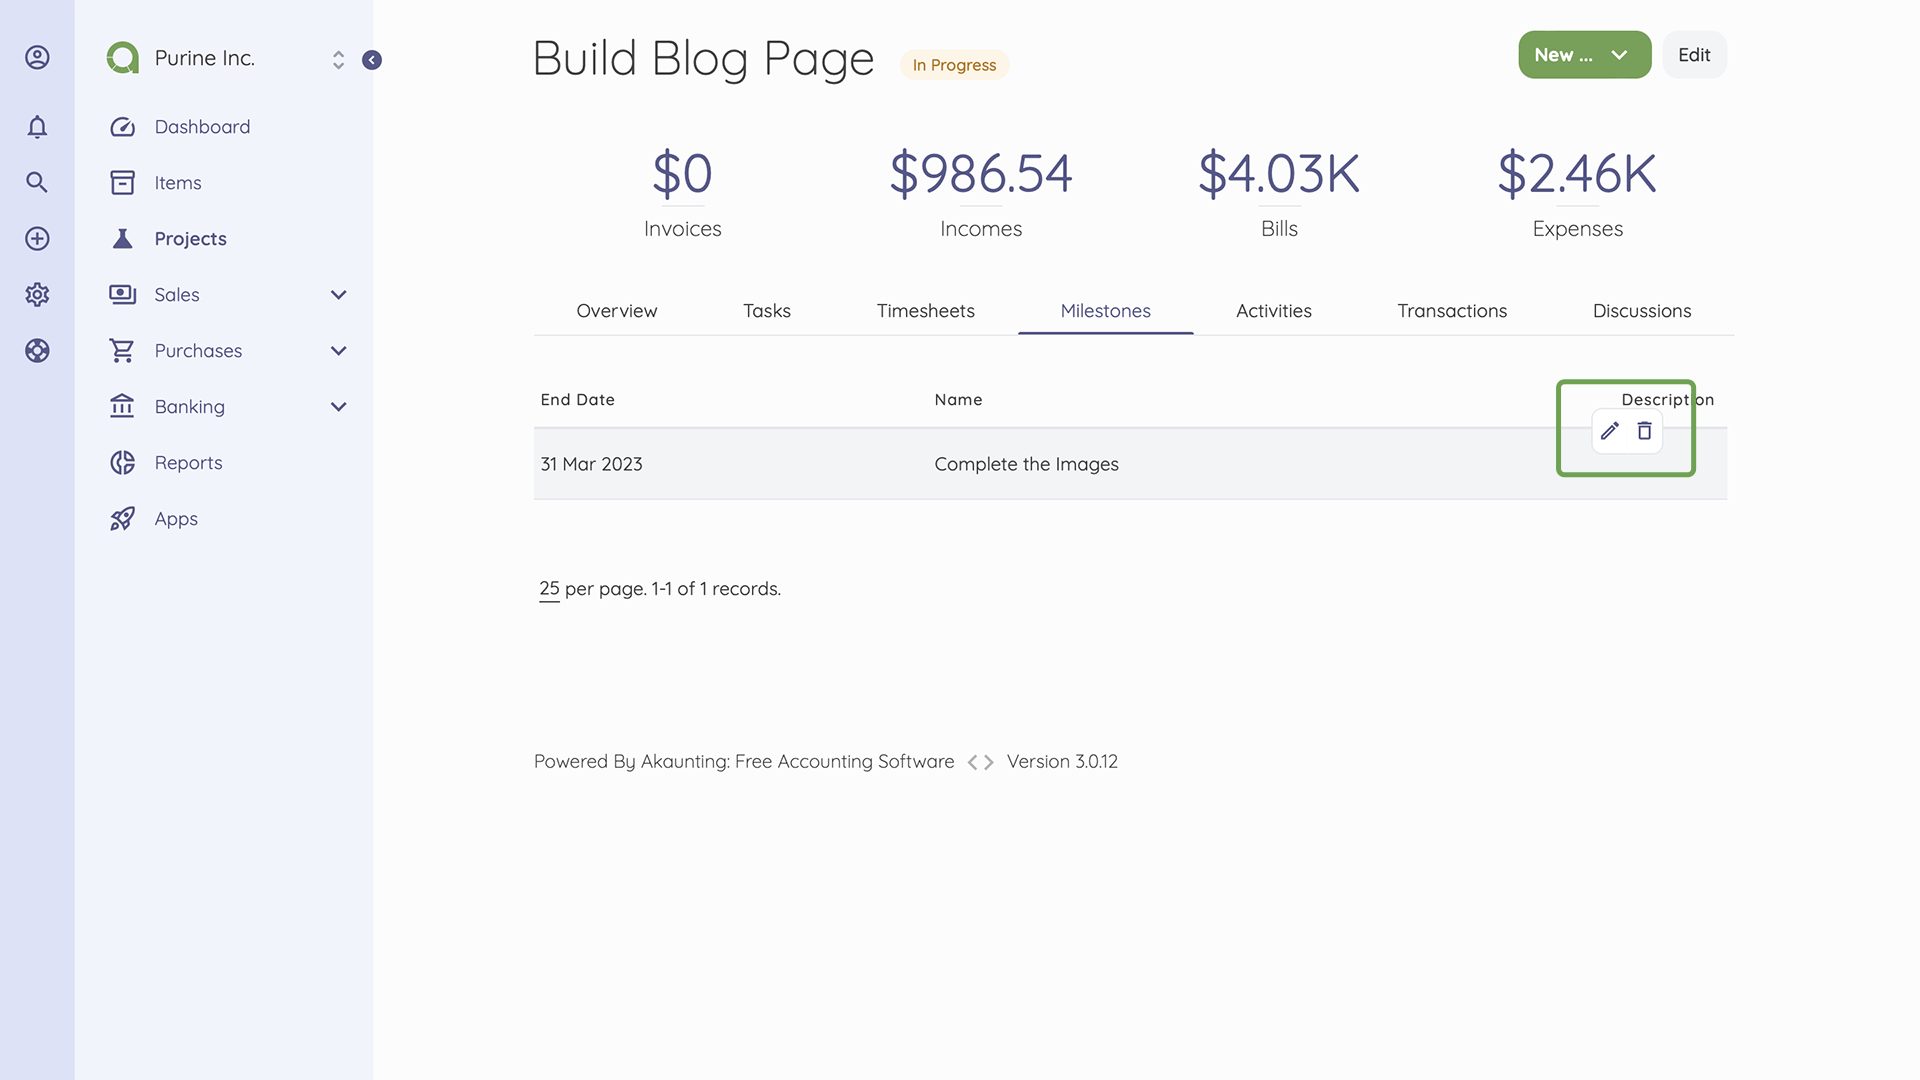This screenshot has width=1920, height=1080.
Task: Expand the Banking menu
Action: pos(338,407)
